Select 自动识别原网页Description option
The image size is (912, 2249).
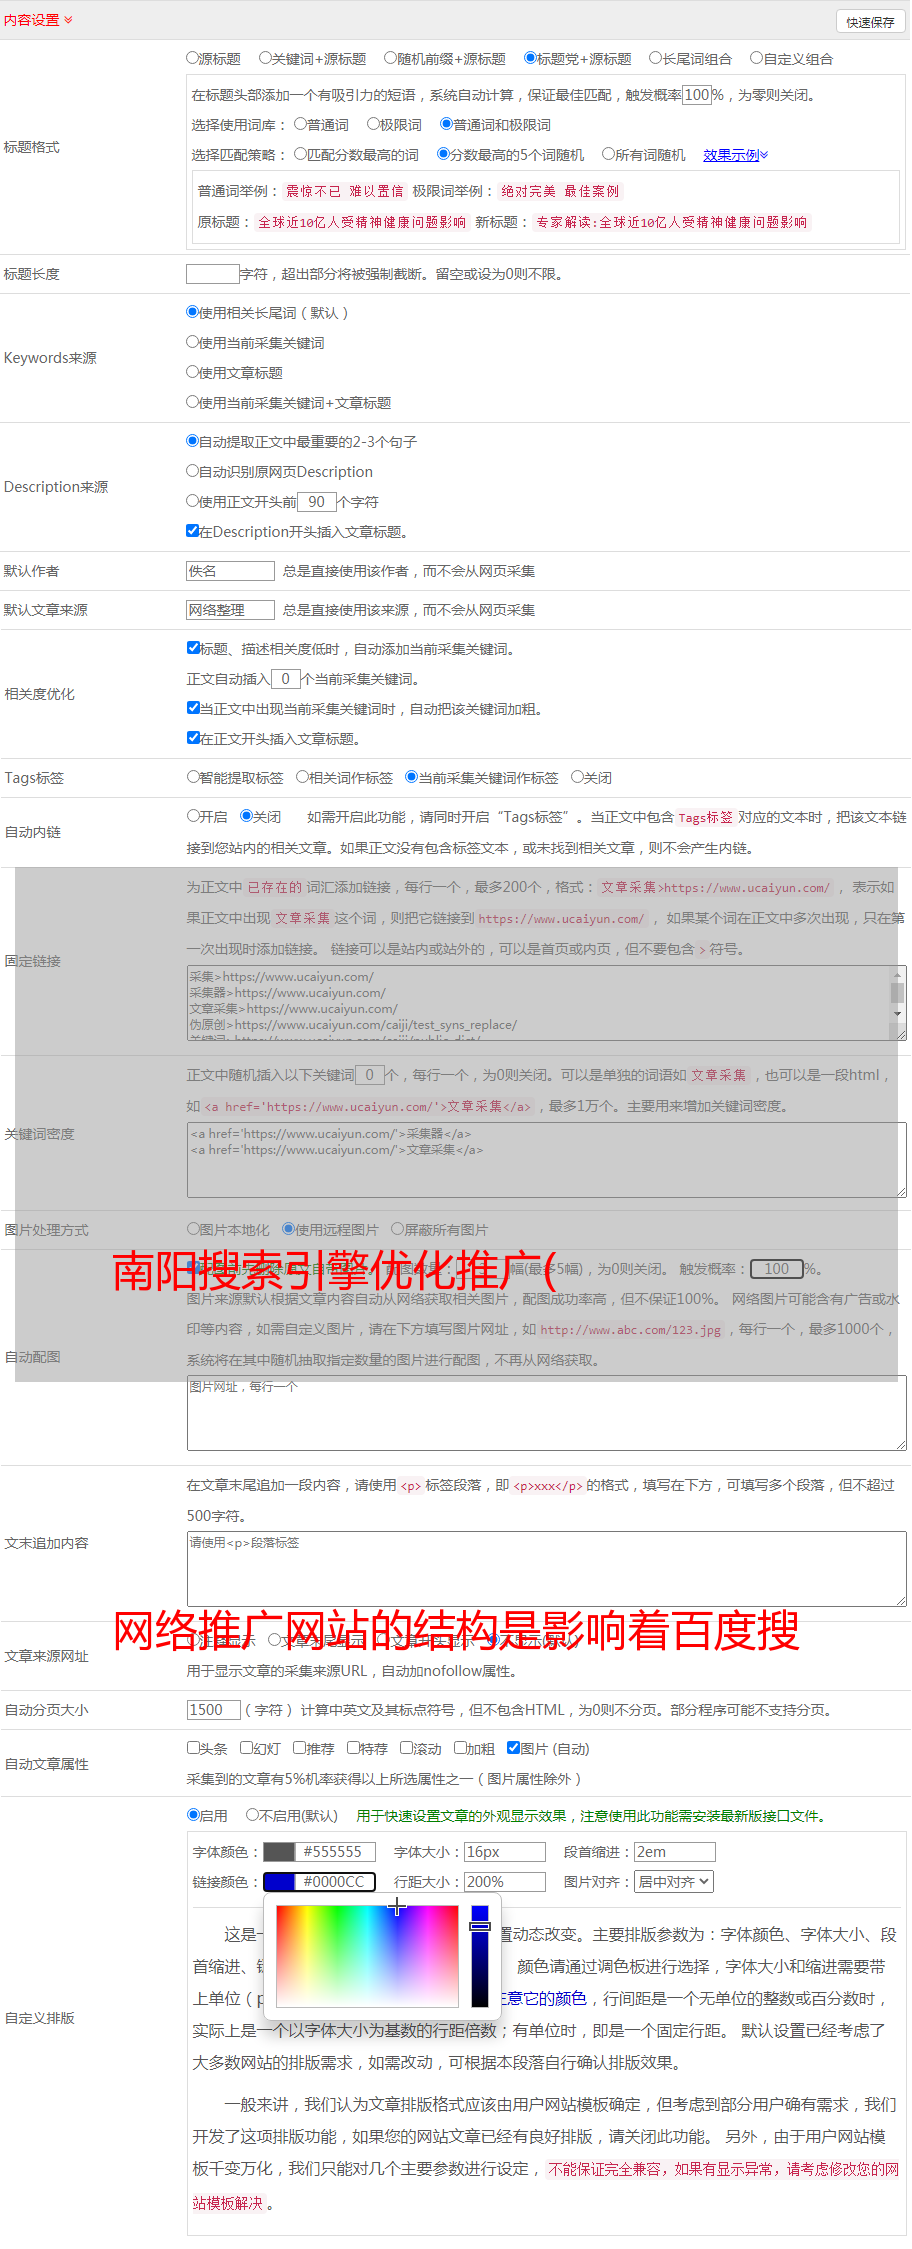click(x=192, y=471)
